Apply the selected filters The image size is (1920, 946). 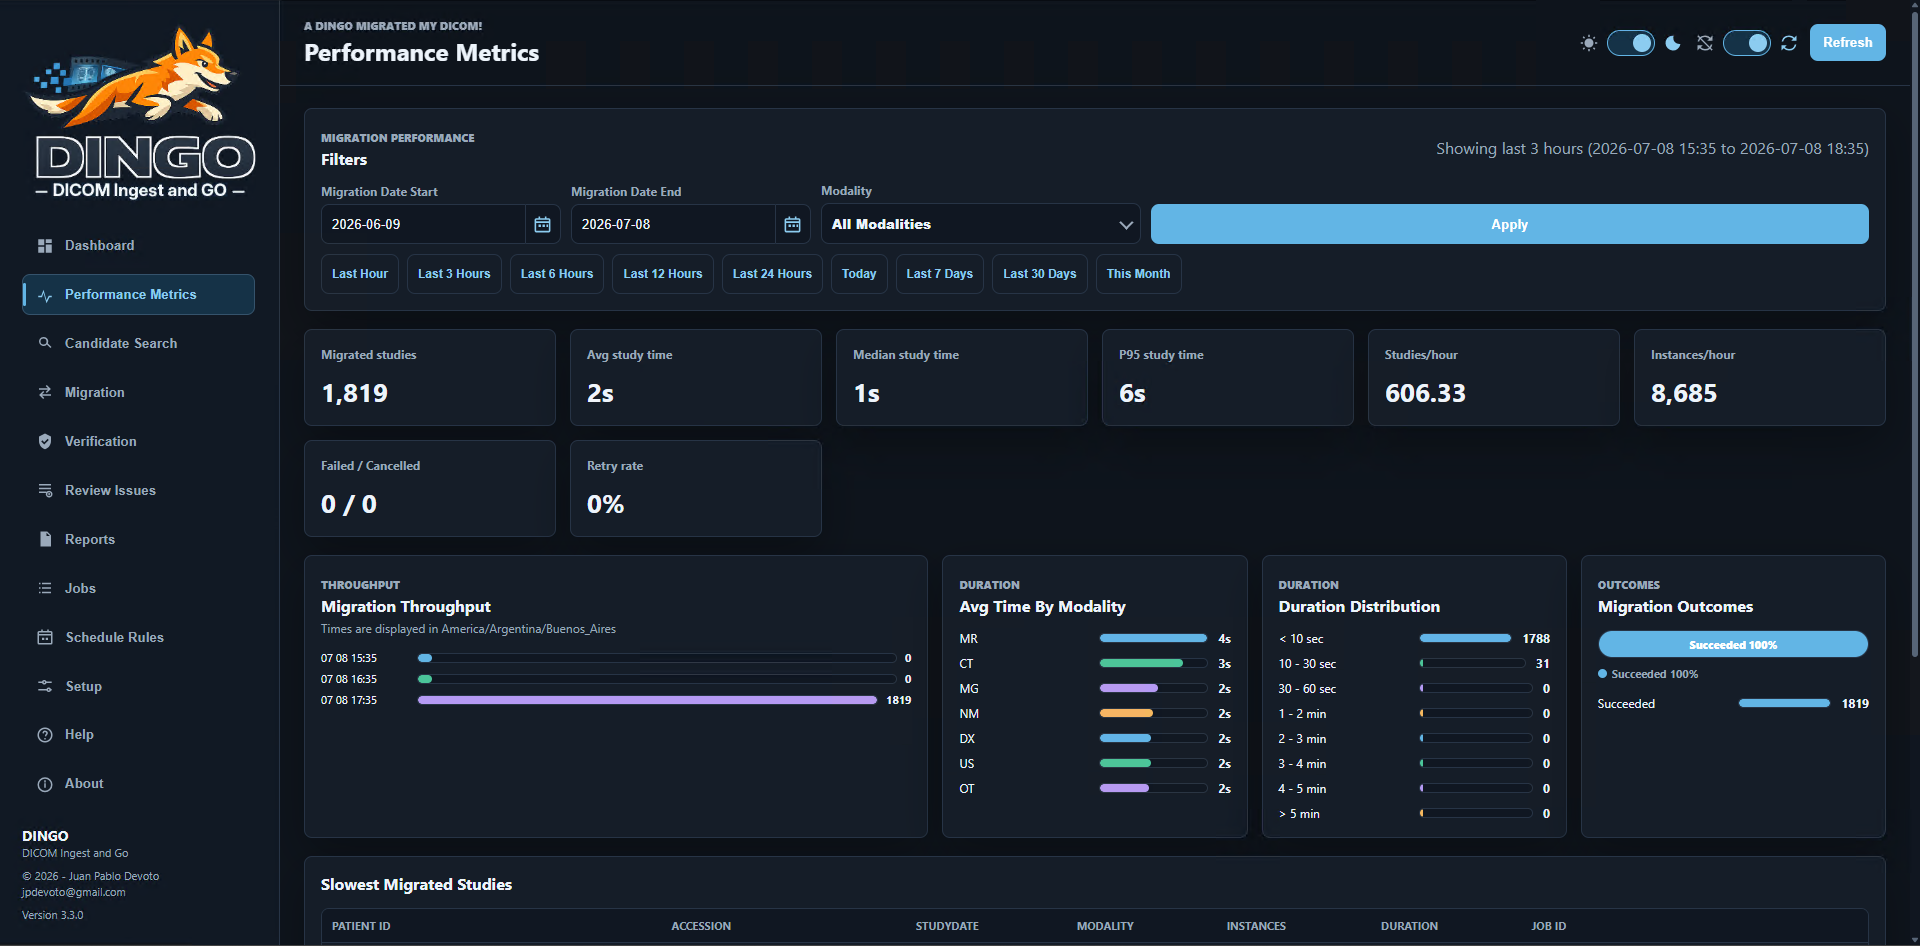[1509, 225]
